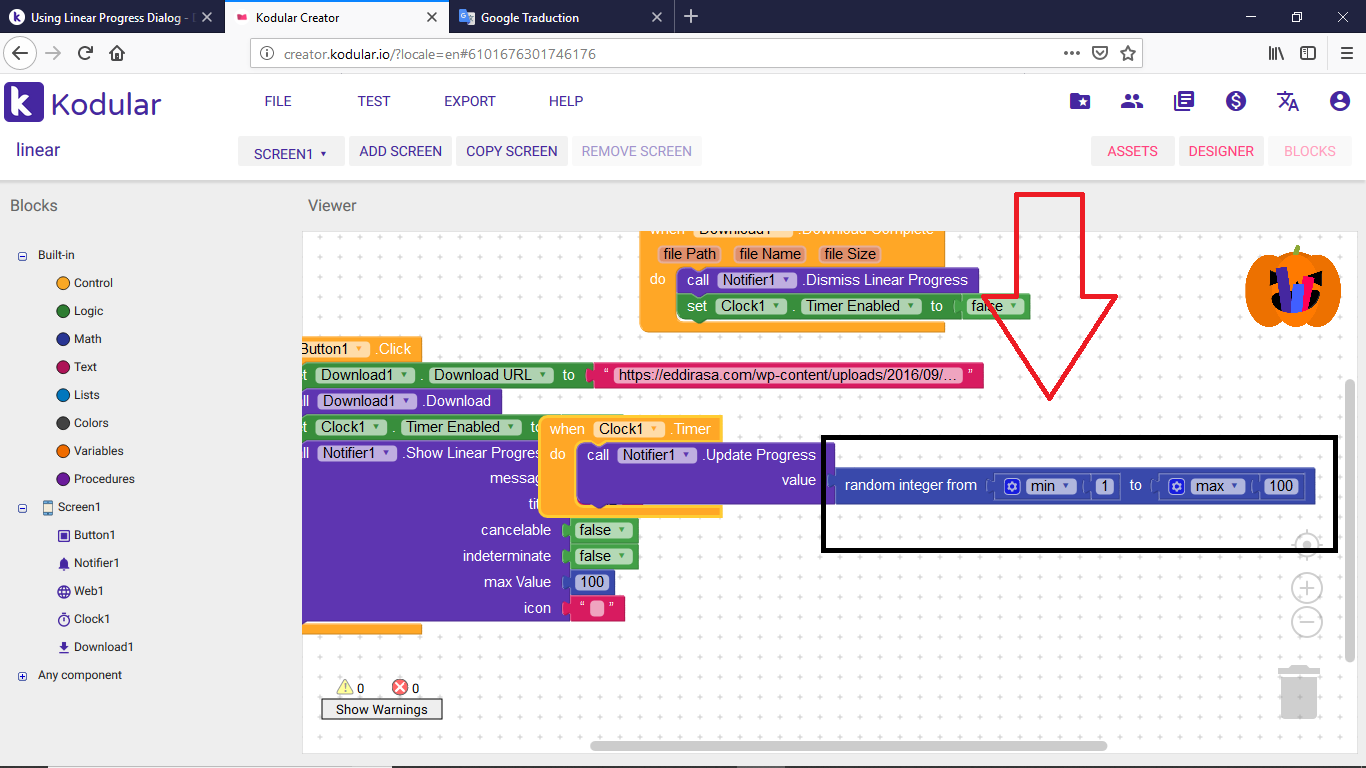The image size is (1366, 768).
Task: Click the Show Warnings button
Action: click(x=381, y=709)
